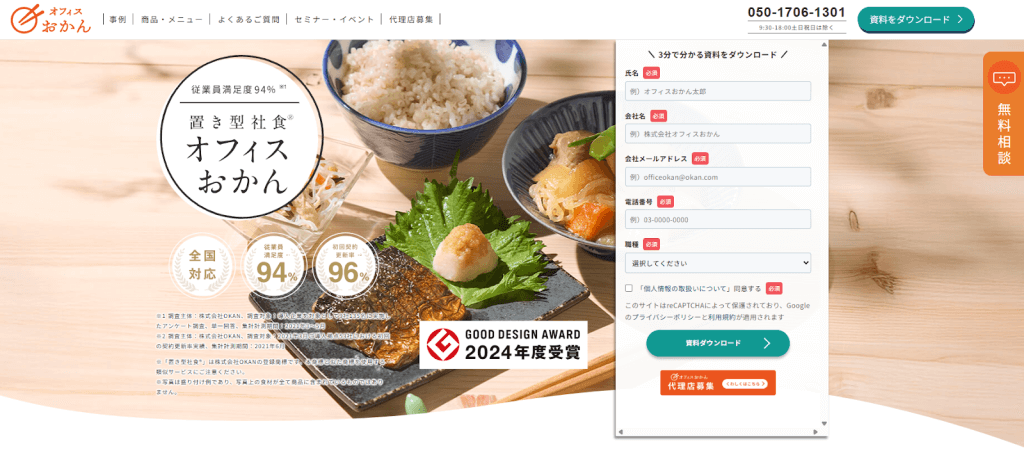The height and width of the screenshot is (453, 1024).
Task: Click the 氏名 input field
Action: [718, 91]
